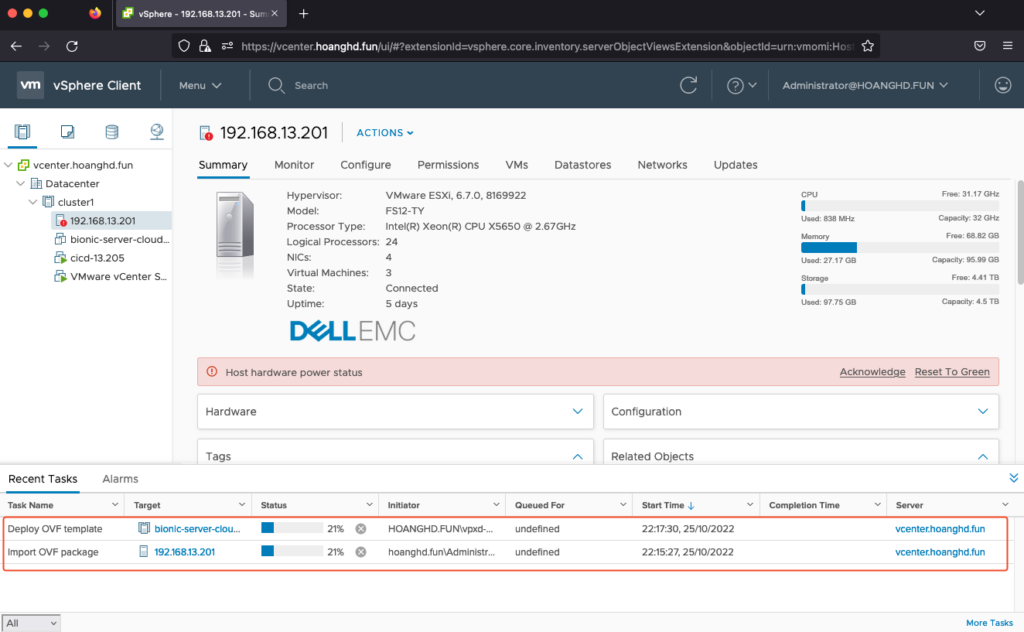1024x632 pixels.
Task: Sort by Start Time column header
Action: [x=667, y=505]
